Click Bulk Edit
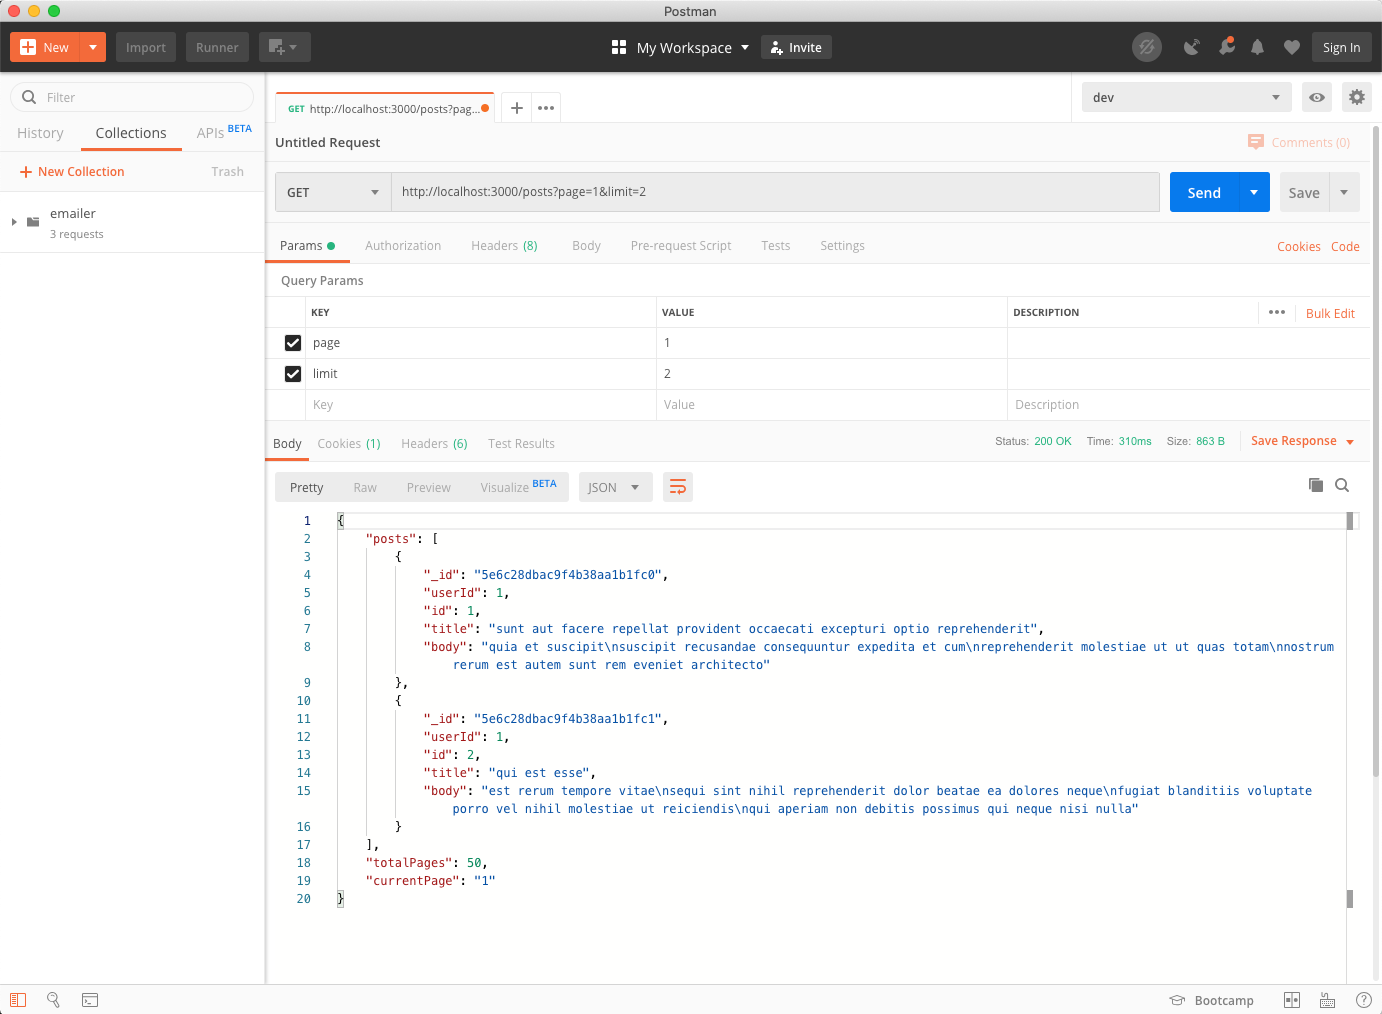 pos(1330,313)
